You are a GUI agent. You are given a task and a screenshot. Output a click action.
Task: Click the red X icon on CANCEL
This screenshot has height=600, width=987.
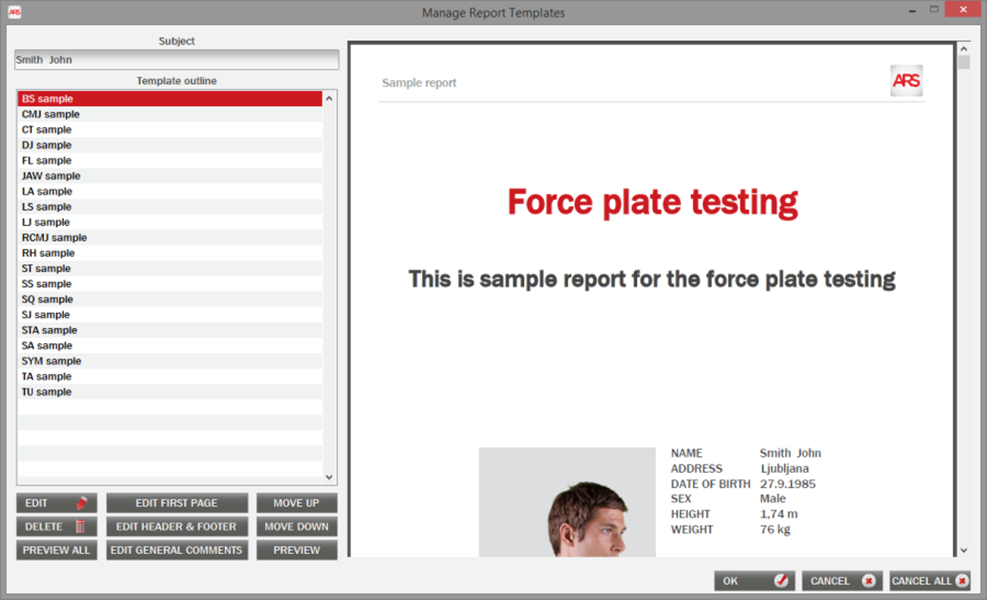pyautogui.click(x=868, y=581)
